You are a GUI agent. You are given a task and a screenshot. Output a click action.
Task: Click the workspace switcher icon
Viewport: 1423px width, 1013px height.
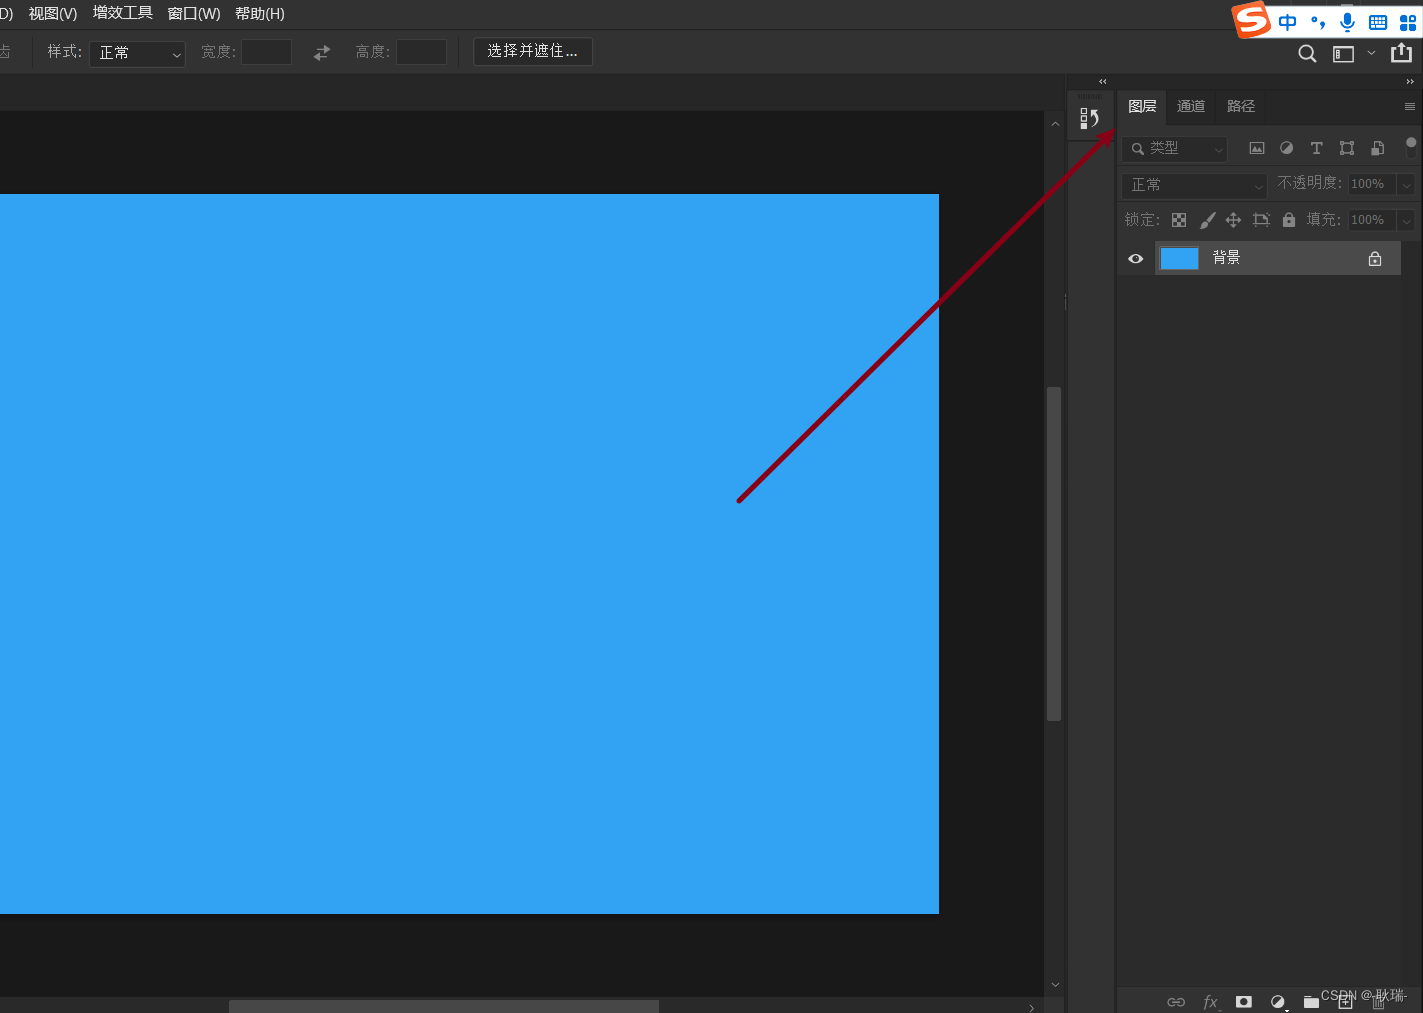pos(1343,54)
